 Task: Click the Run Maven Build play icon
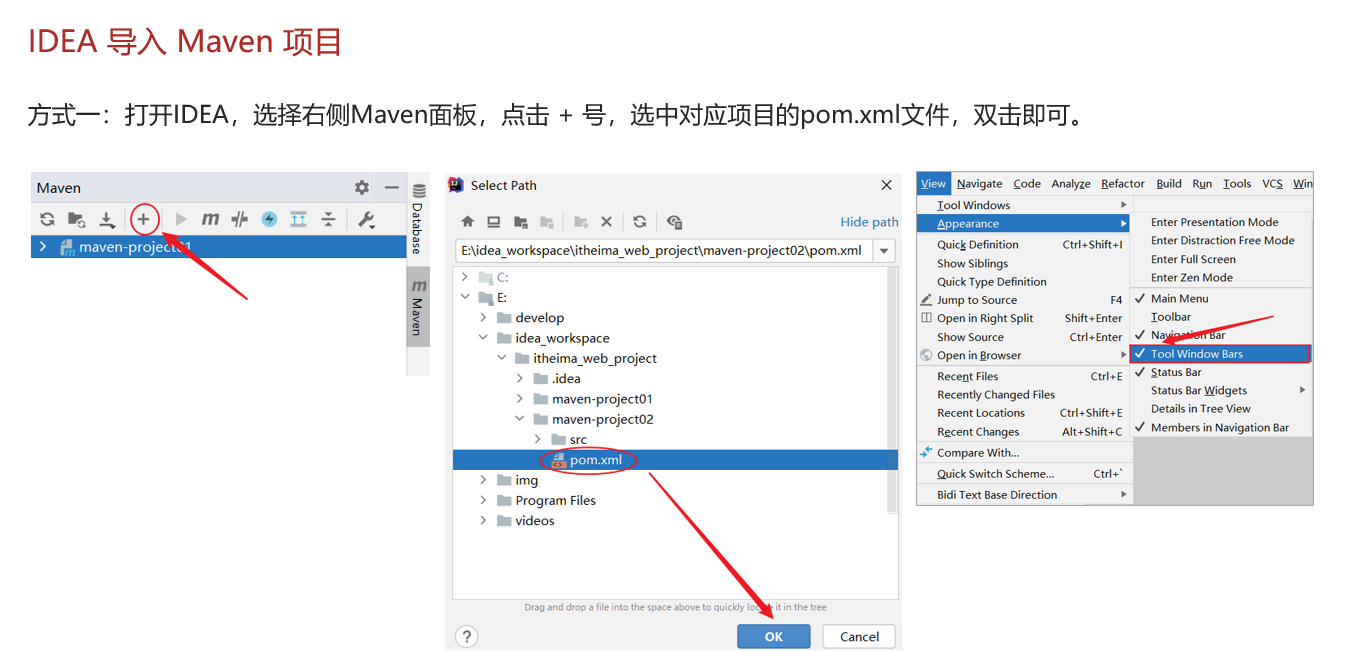[x=181, y=219]
